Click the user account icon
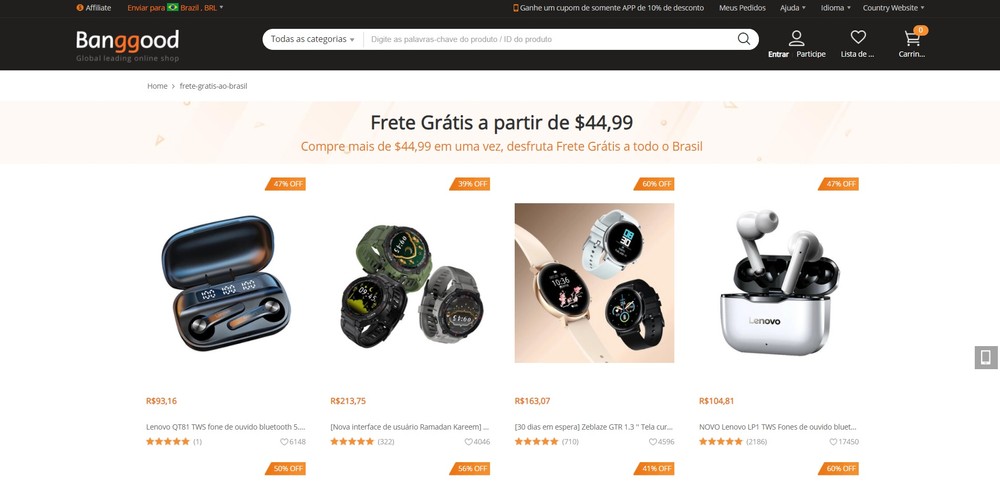The image size is (1000, 483). point(797,38)
